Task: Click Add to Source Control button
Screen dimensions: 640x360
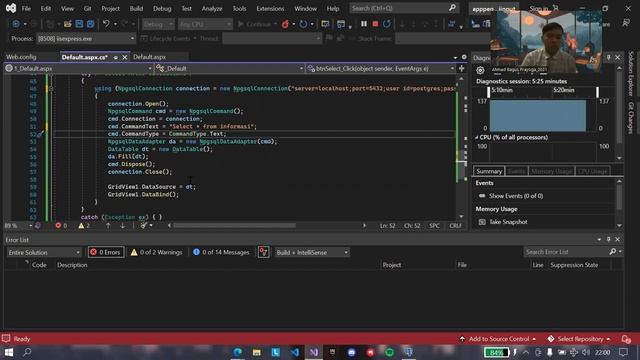Action: (x=498, y=339)
